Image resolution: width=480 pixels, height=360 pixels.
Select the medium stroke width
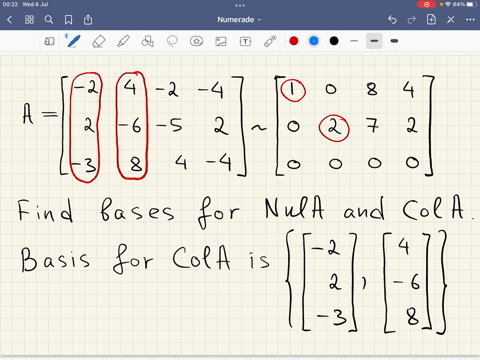[374, 41]
